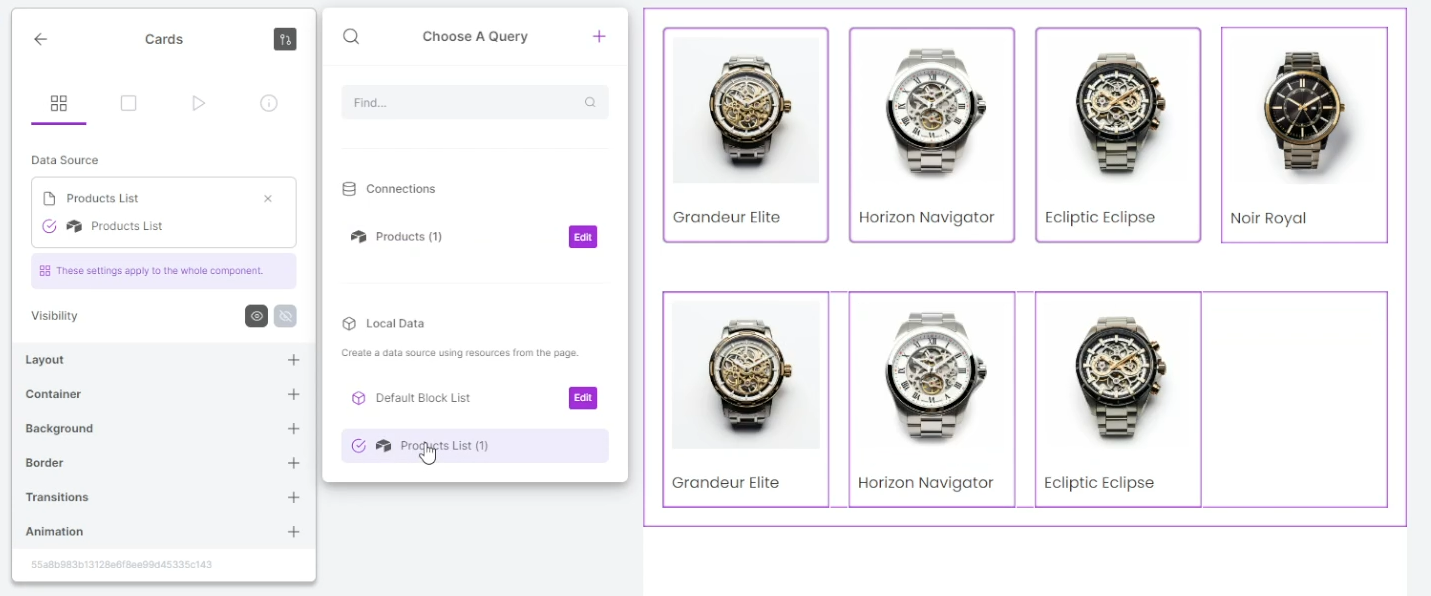Toggle hidden state with crossed-eye icon
This screenshot has width=1431, height=596.
coord(285,316)
